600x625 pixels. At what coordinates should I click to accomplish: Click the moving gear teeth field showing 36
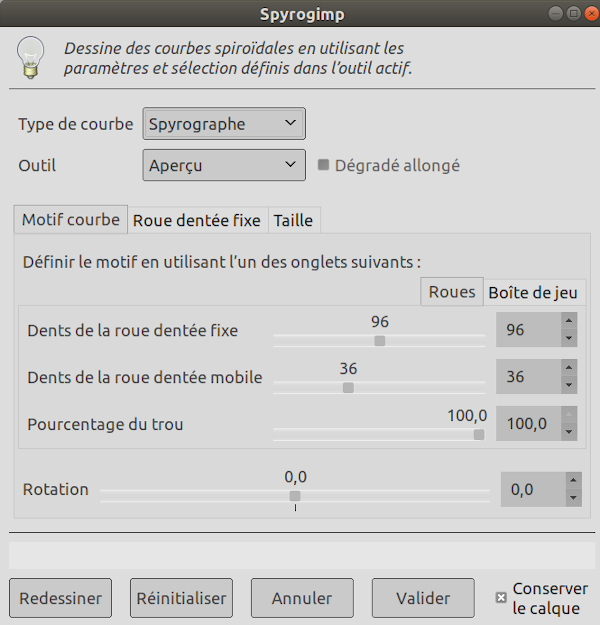[x=529, y=377]
